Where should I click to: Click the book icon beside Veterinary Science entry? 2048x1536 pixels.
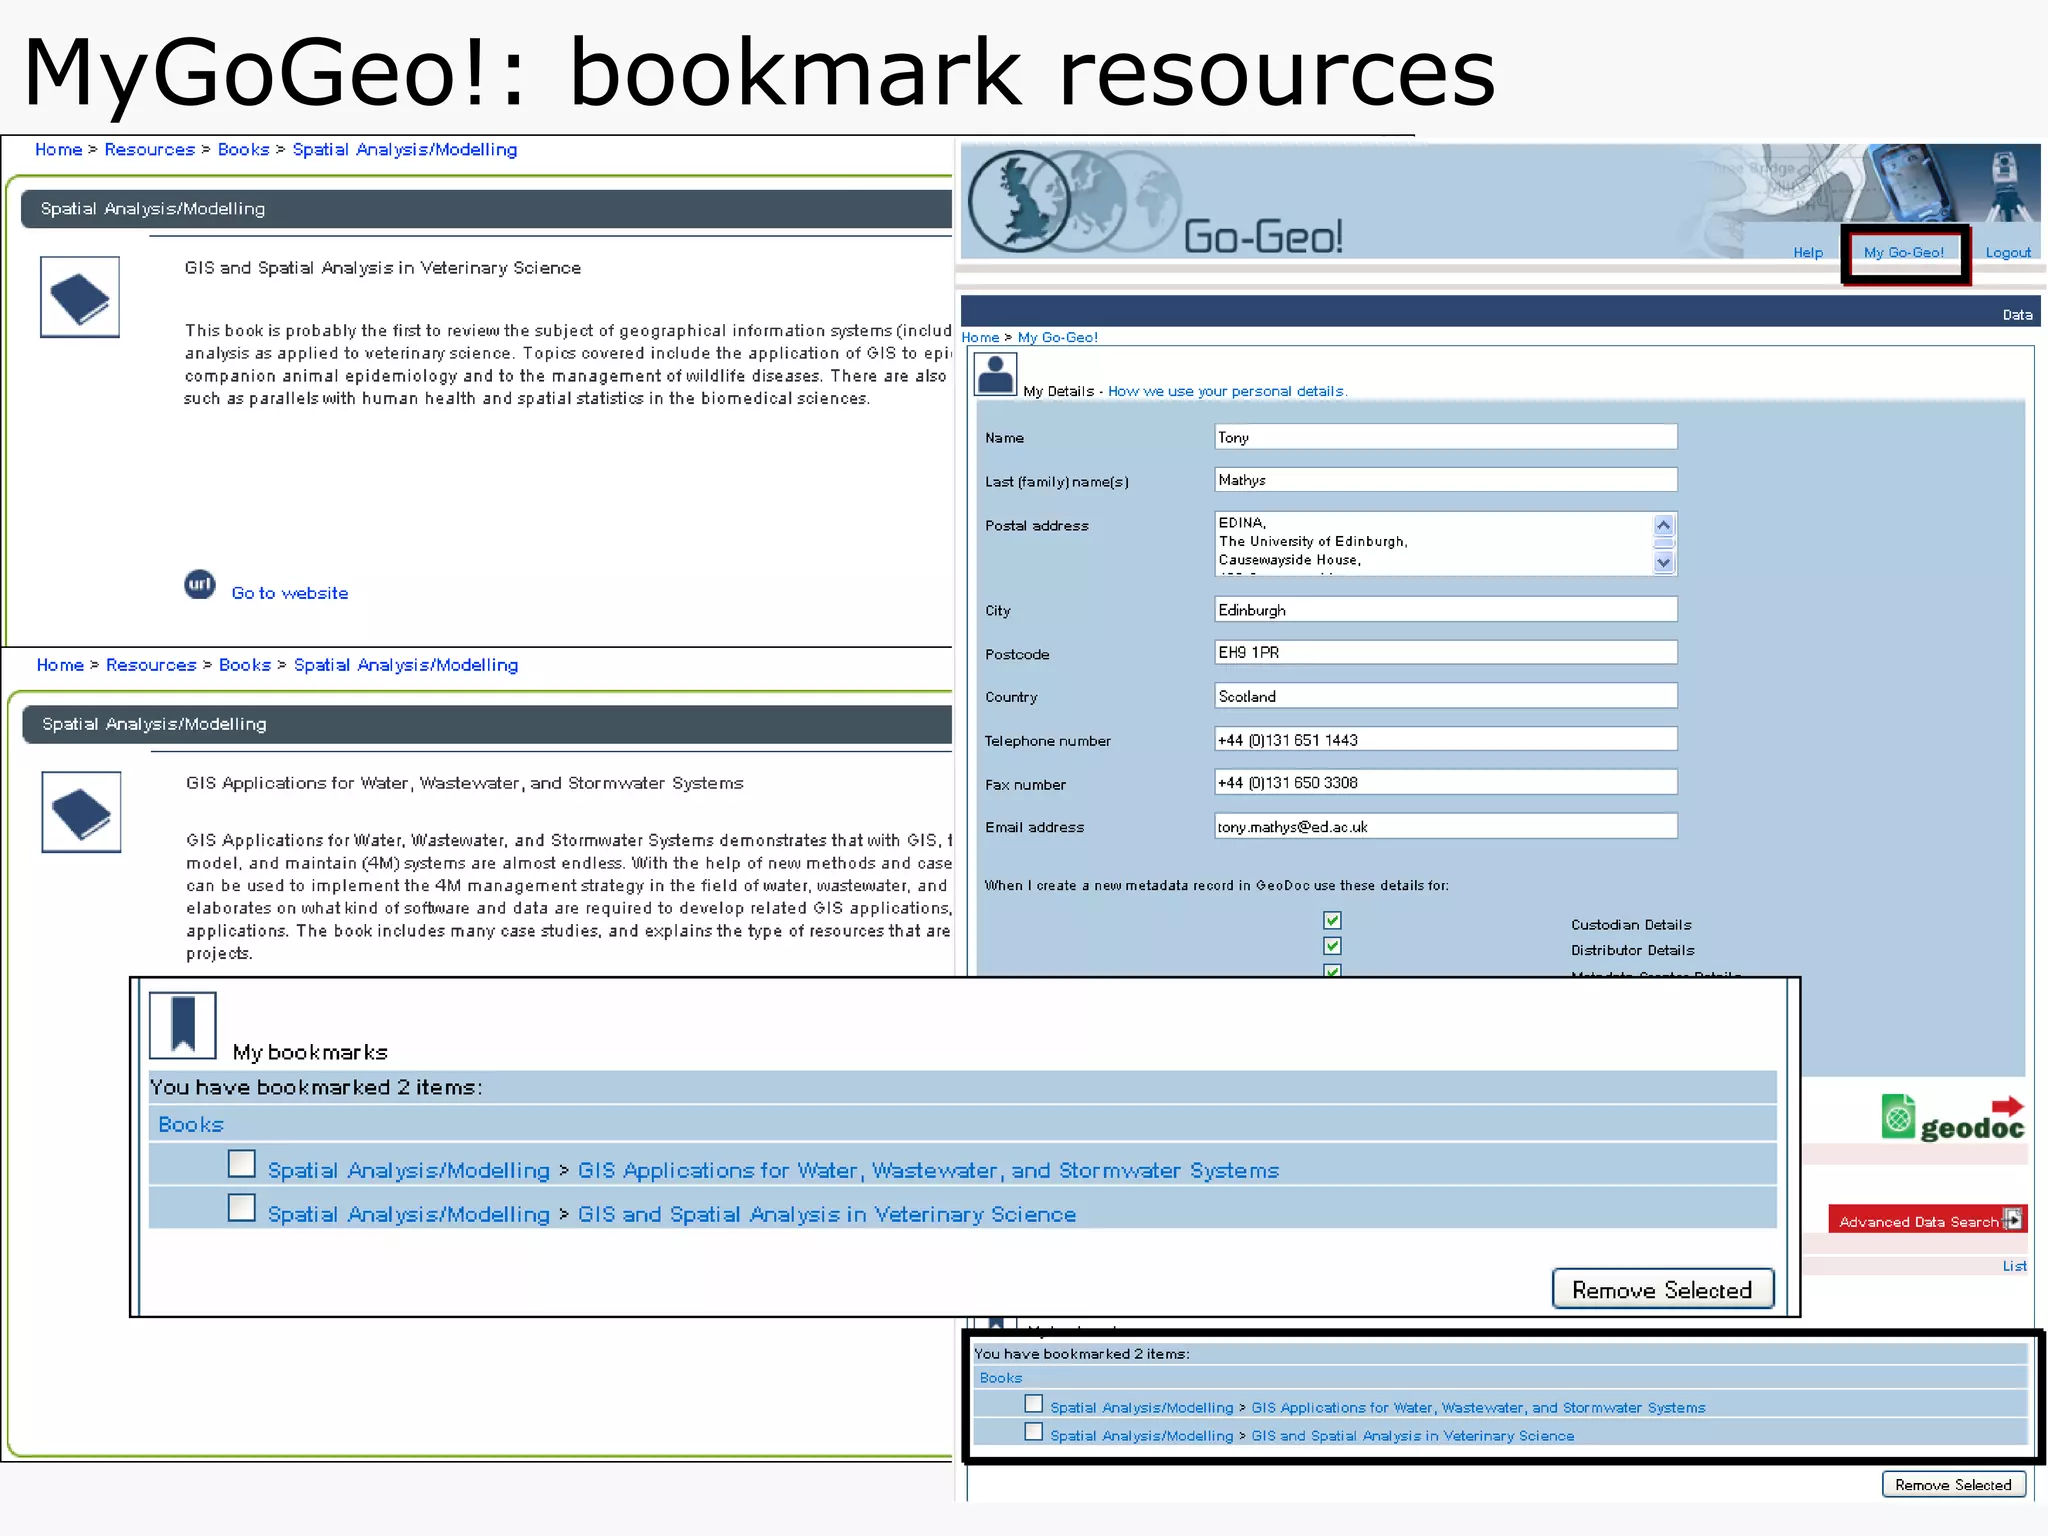(x=80, y=297)
